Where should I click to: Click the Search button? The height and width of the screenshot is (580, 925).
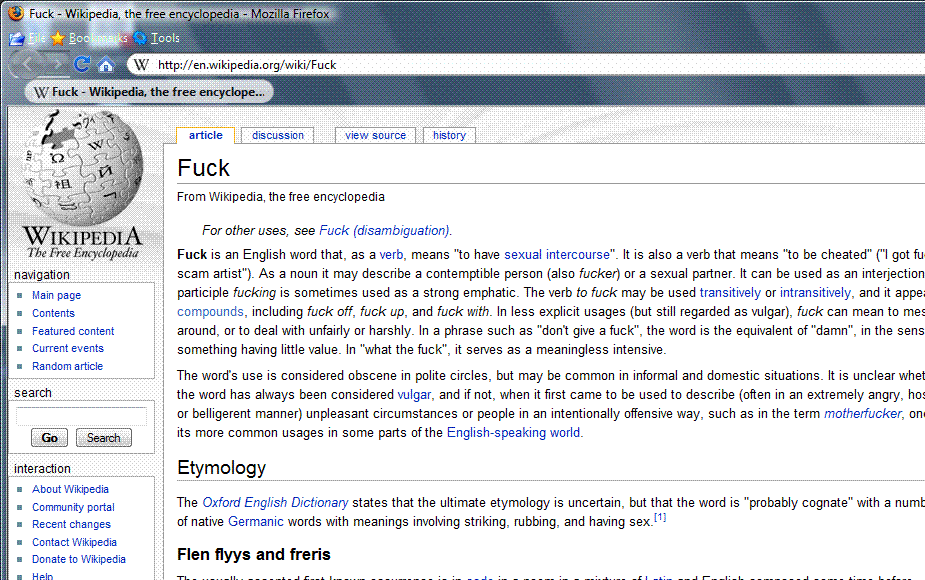tap(104, 438)
